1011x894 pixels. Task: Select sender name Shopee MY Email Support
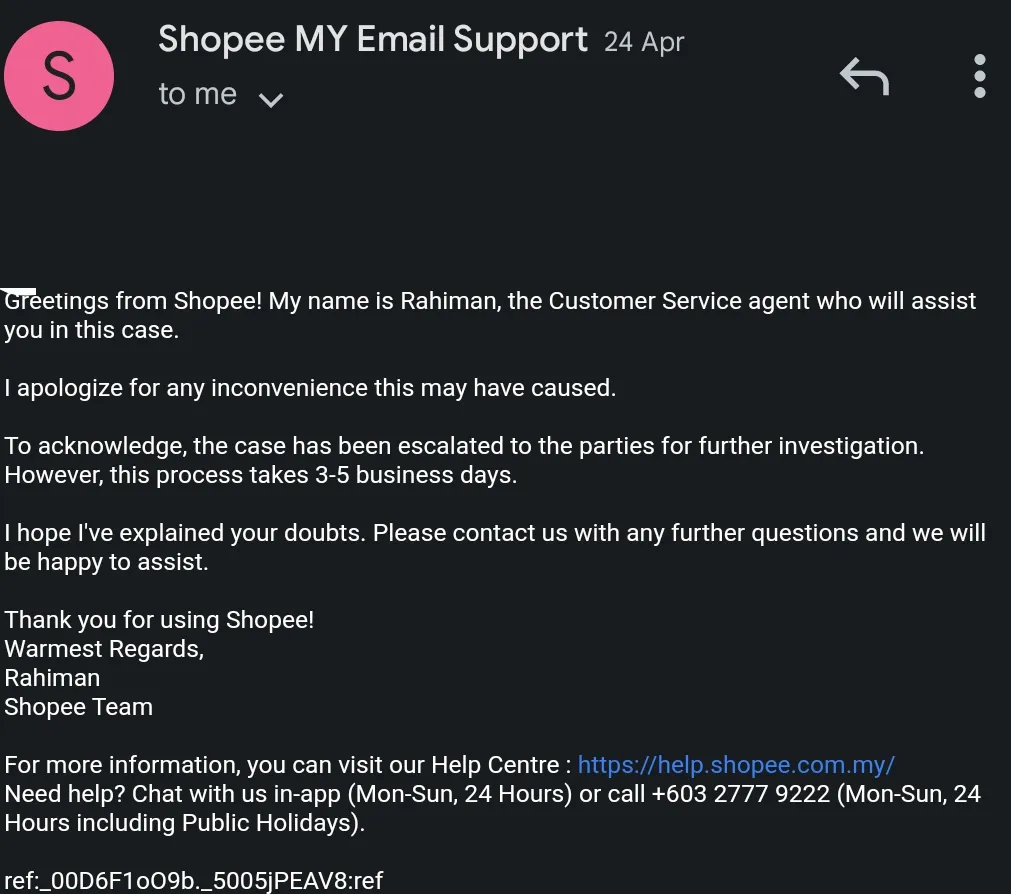373,39
